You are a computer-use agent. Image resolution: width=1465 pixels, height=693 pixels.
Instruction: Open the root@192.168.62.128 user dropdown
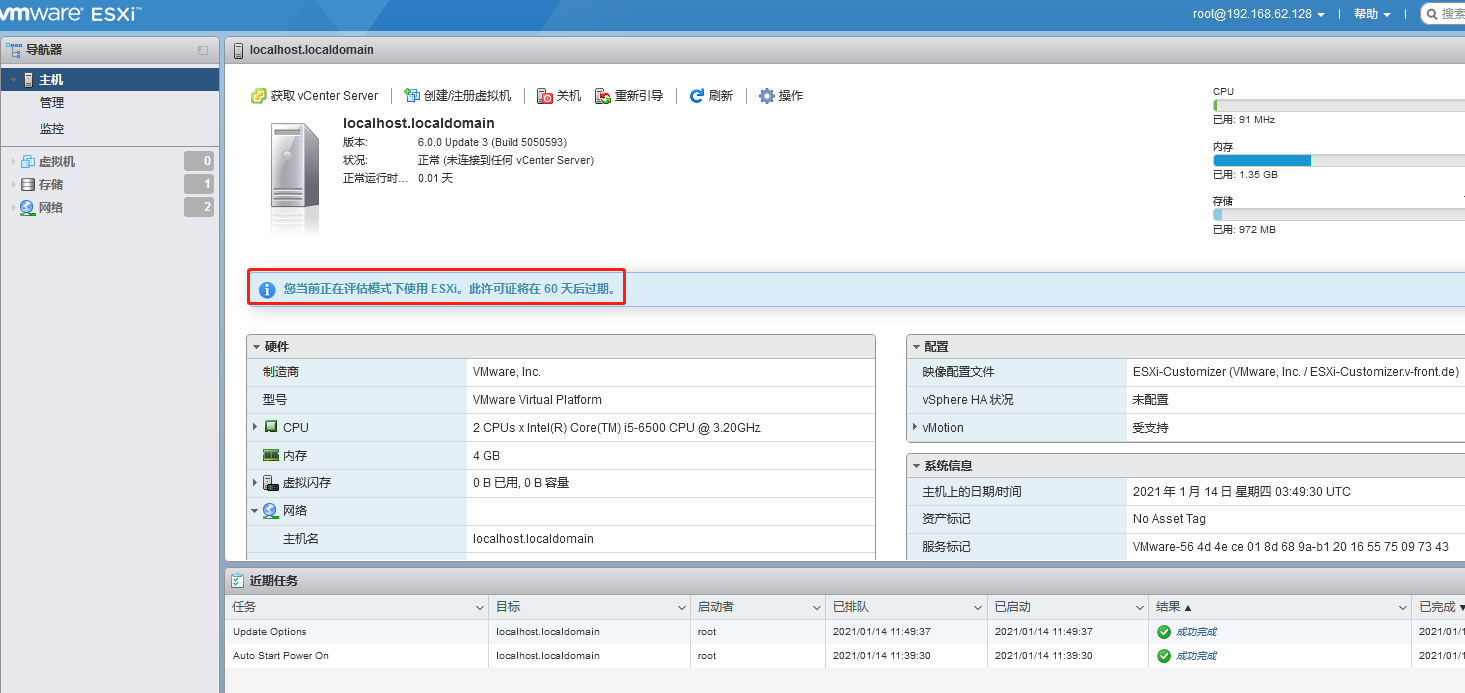[1259, 14]
